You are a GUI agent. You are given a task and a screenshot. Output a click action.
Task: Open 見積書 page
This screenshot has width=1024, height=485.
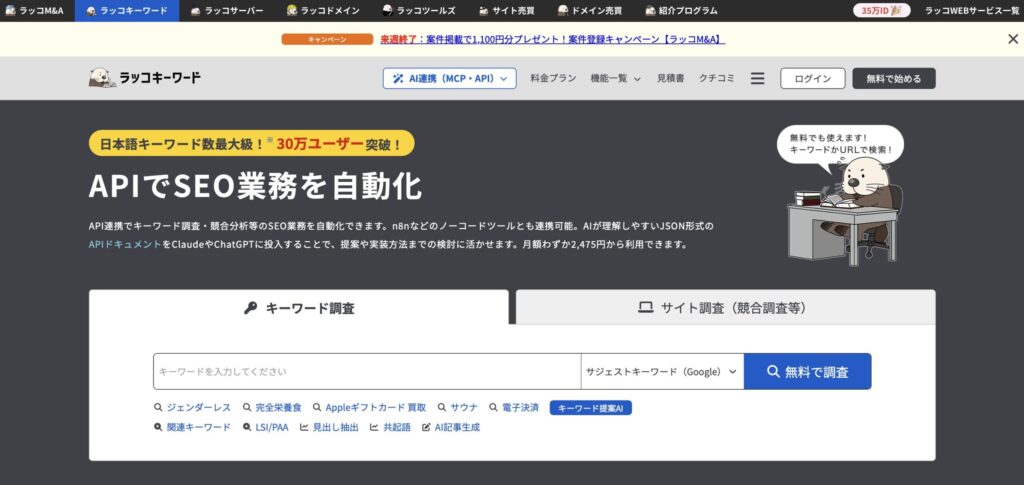tap(670, 78)
